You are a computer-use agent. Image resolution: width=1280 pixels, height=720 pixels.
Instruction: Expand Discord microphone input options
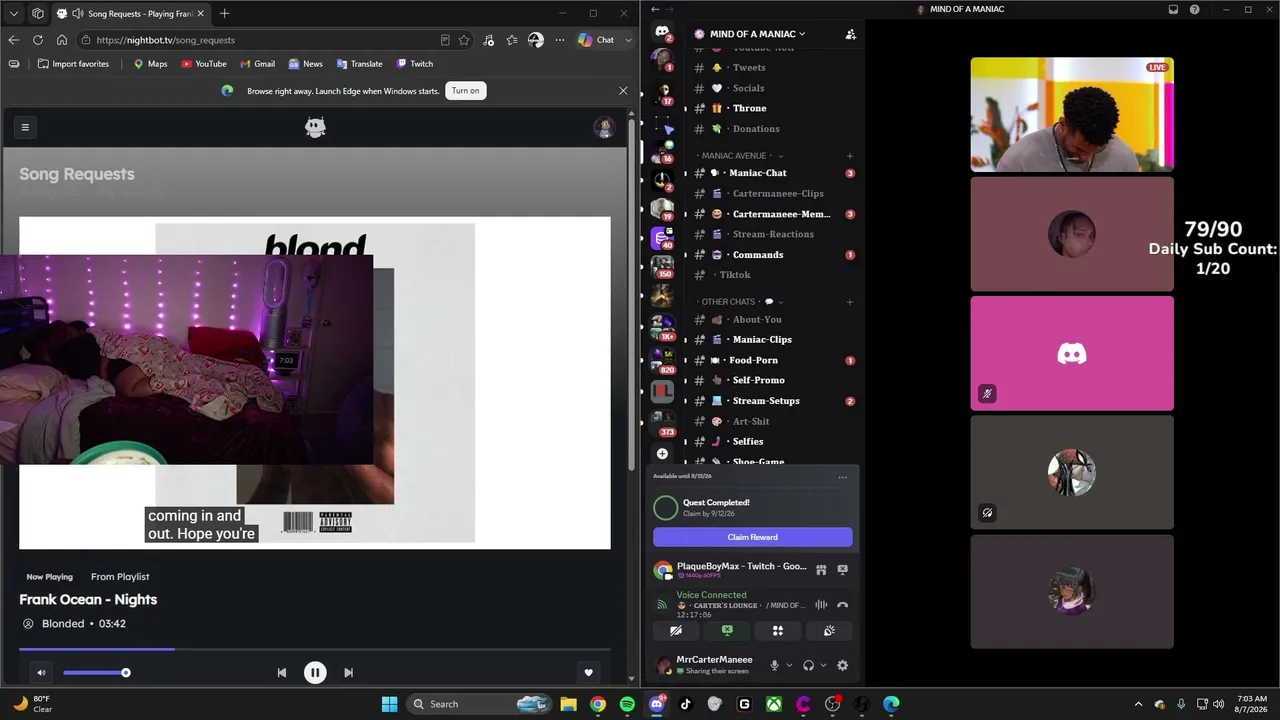(789, 665)
